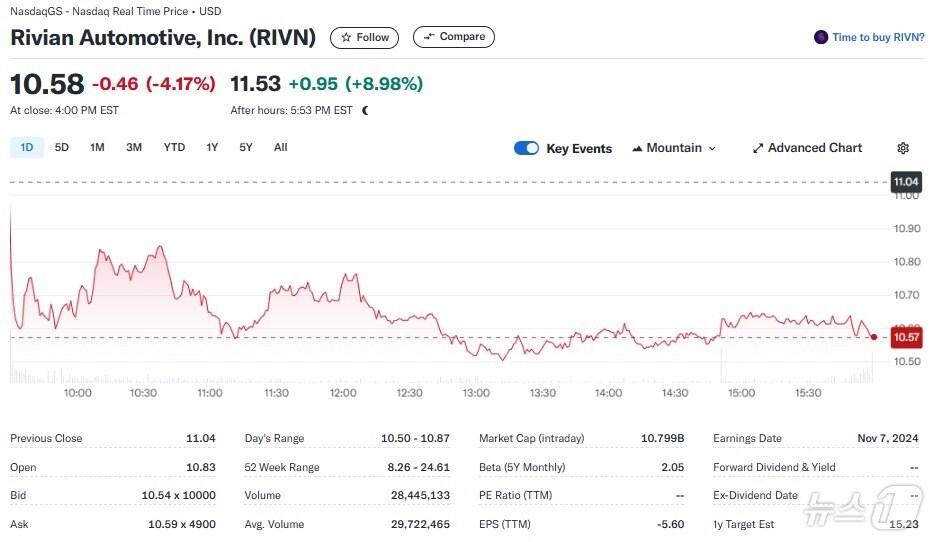This screenshot has width=933, height=542.
Task: View the All time range
Action: [x=280, y=148]
